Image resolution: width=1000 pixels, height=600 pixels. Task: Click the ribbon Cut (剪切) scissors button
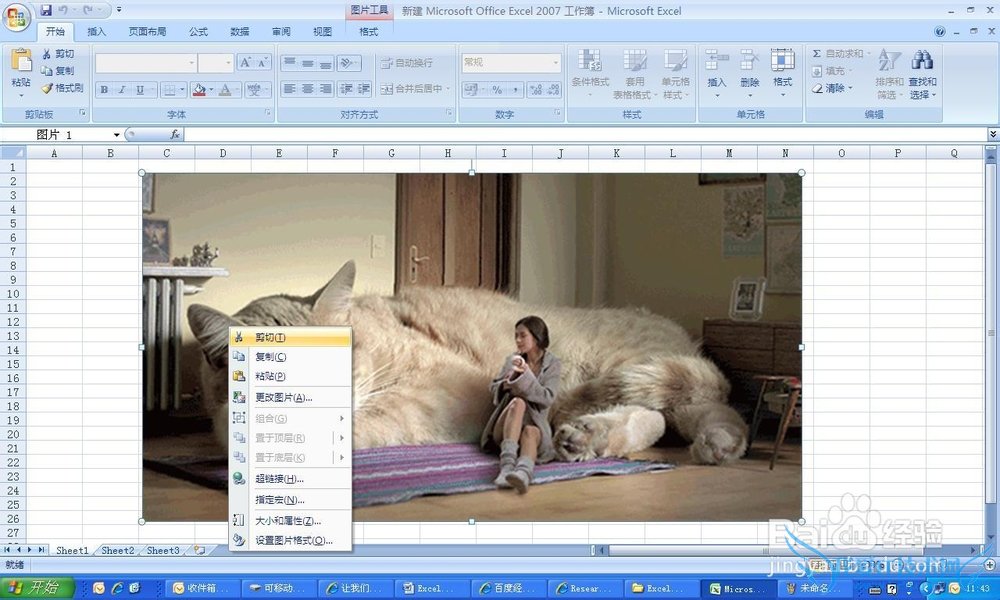point(58,54)
